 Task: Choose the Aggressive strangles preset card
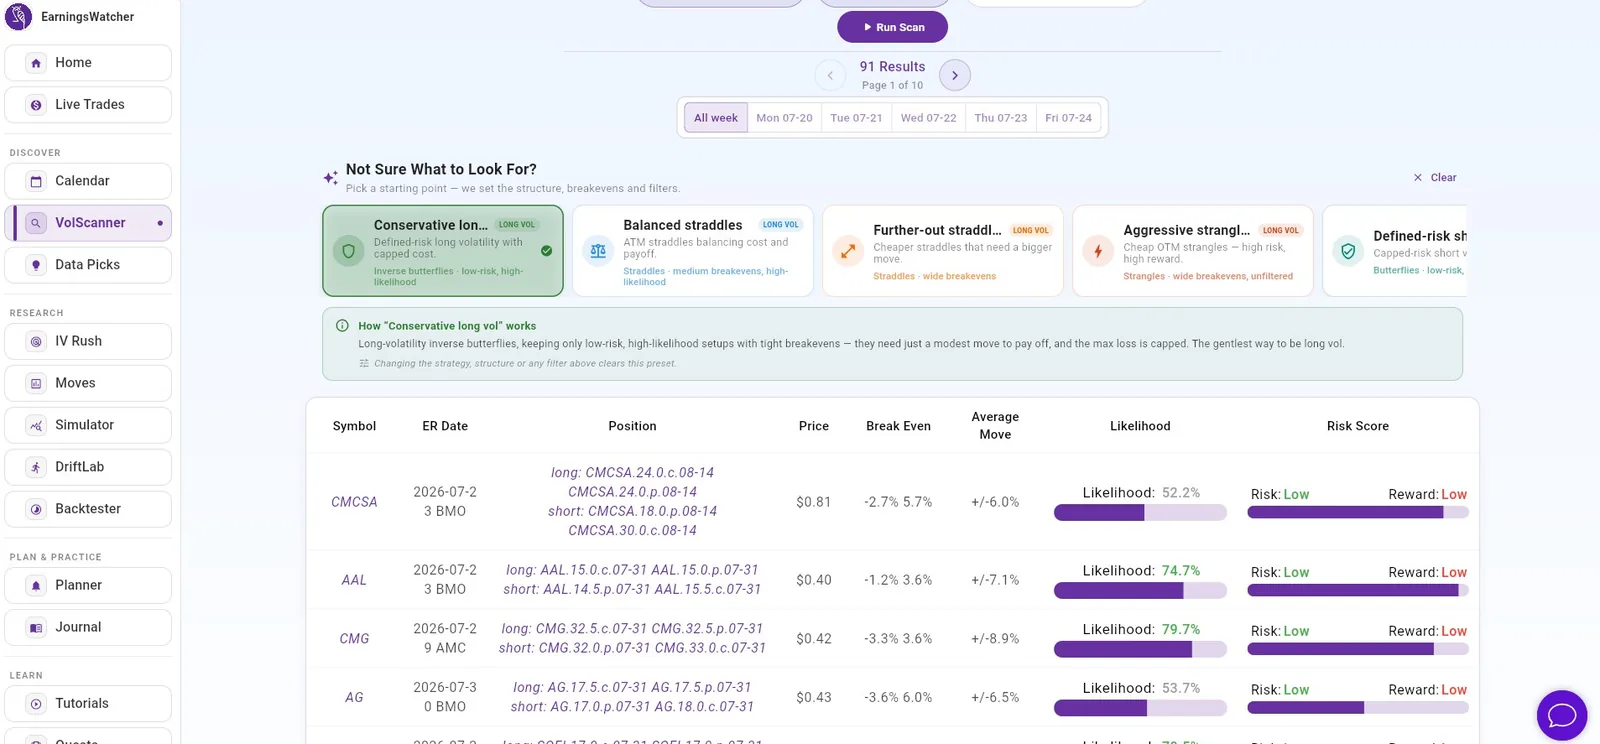[x=1193, y=251]
